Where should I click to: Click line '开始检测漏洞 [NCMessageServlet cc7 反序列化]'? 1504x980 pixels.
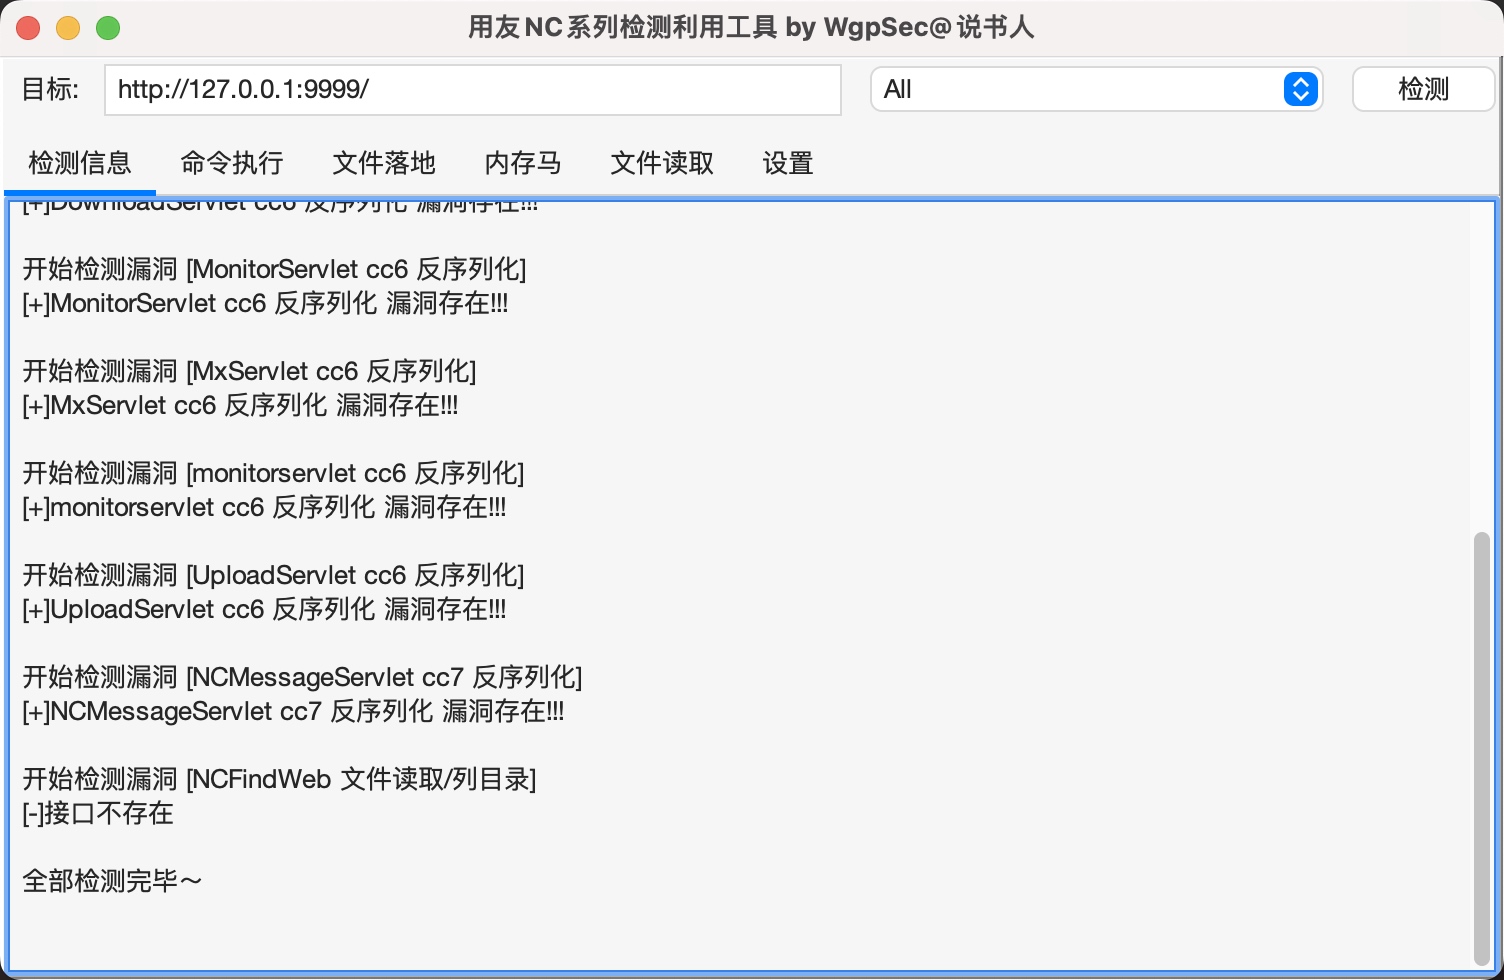coord(302,677)
